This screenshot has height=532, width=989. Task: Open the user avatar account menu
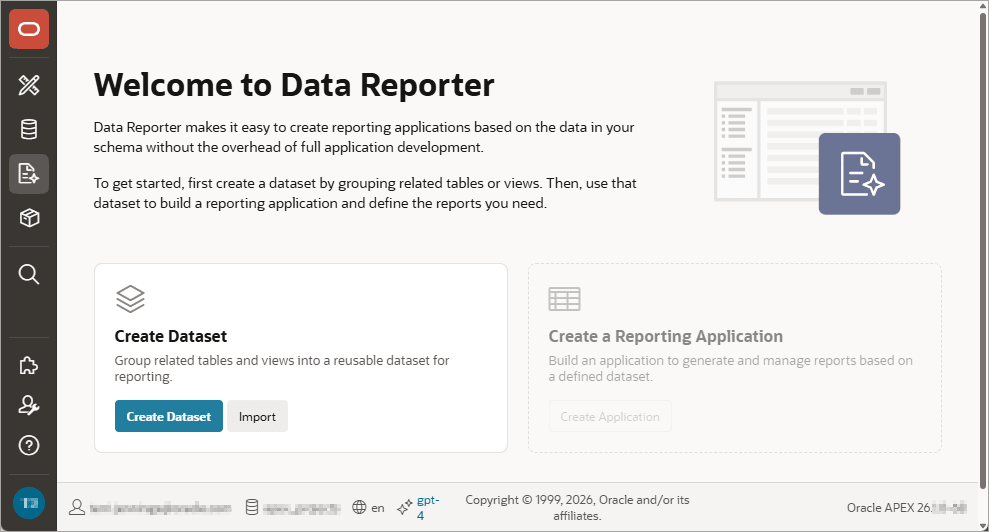point(28,503)
